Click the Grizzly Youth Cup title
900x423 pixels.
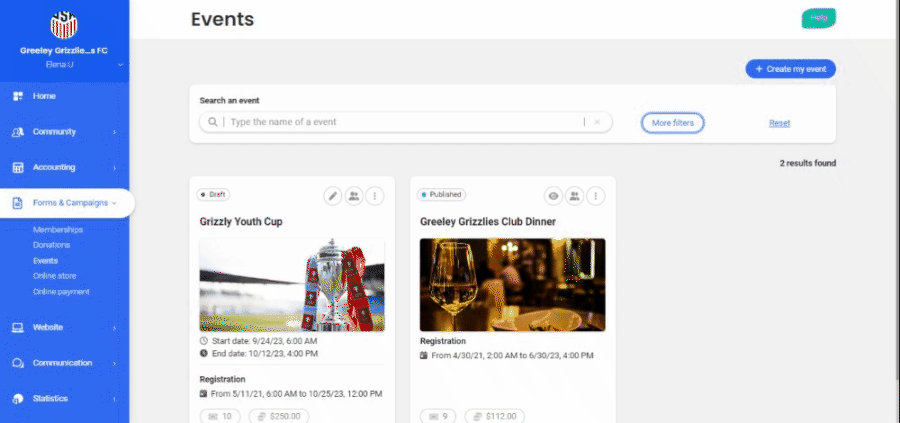pos(241,222)
